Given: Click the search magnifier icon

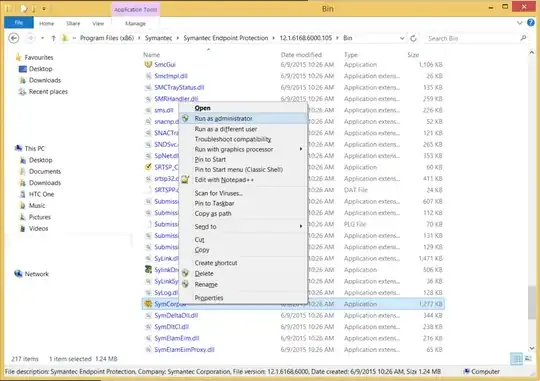Looking at the screenshot, I should 523,38.
